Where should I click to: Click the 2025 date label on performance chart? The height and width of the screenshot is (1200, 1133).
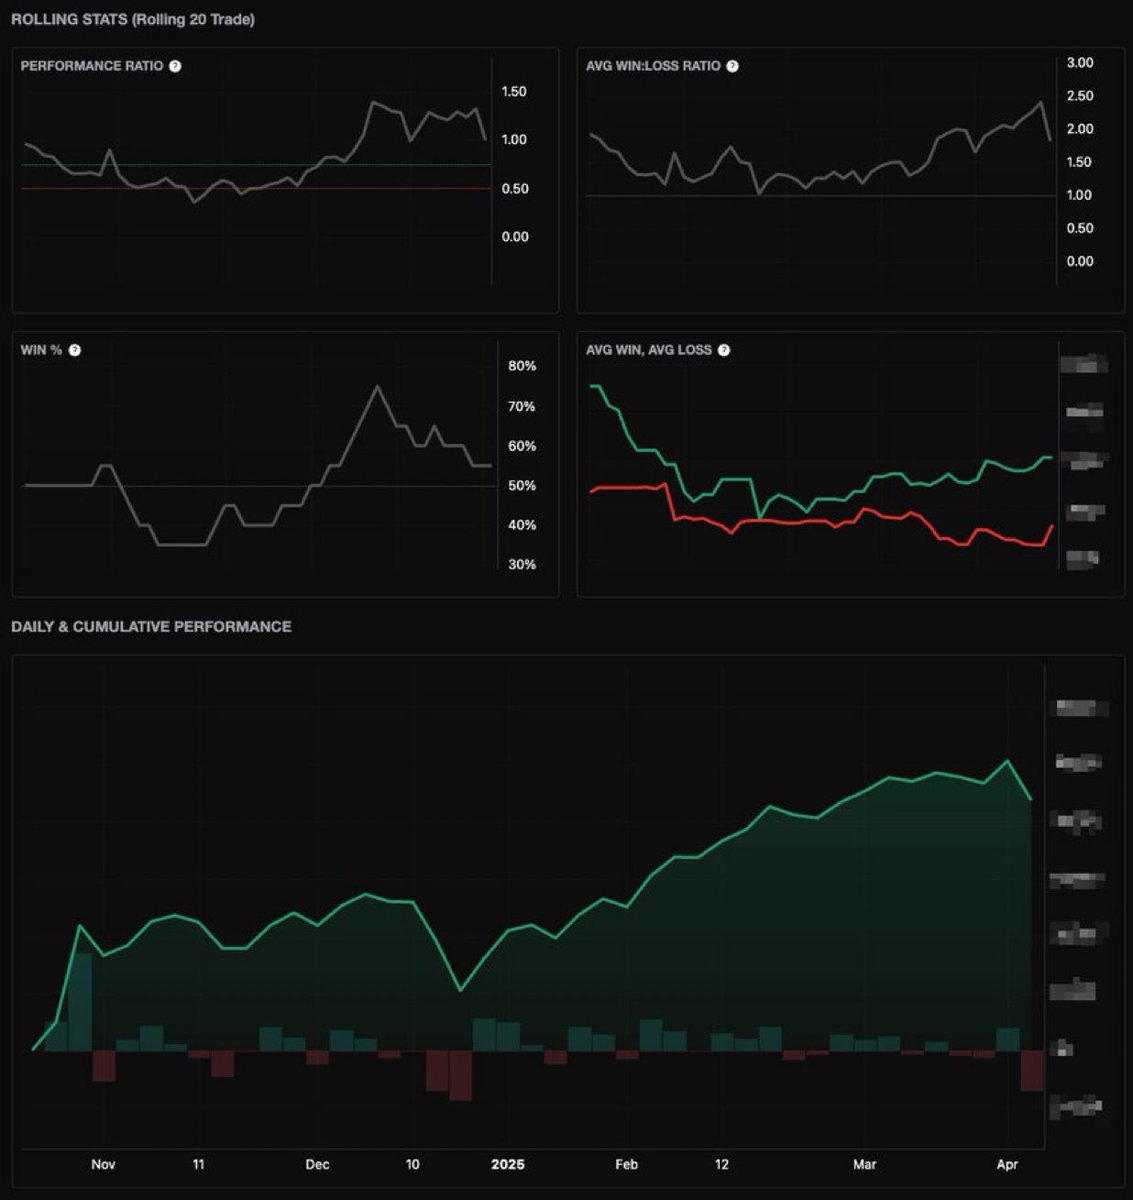click(x=507, y=1164)
